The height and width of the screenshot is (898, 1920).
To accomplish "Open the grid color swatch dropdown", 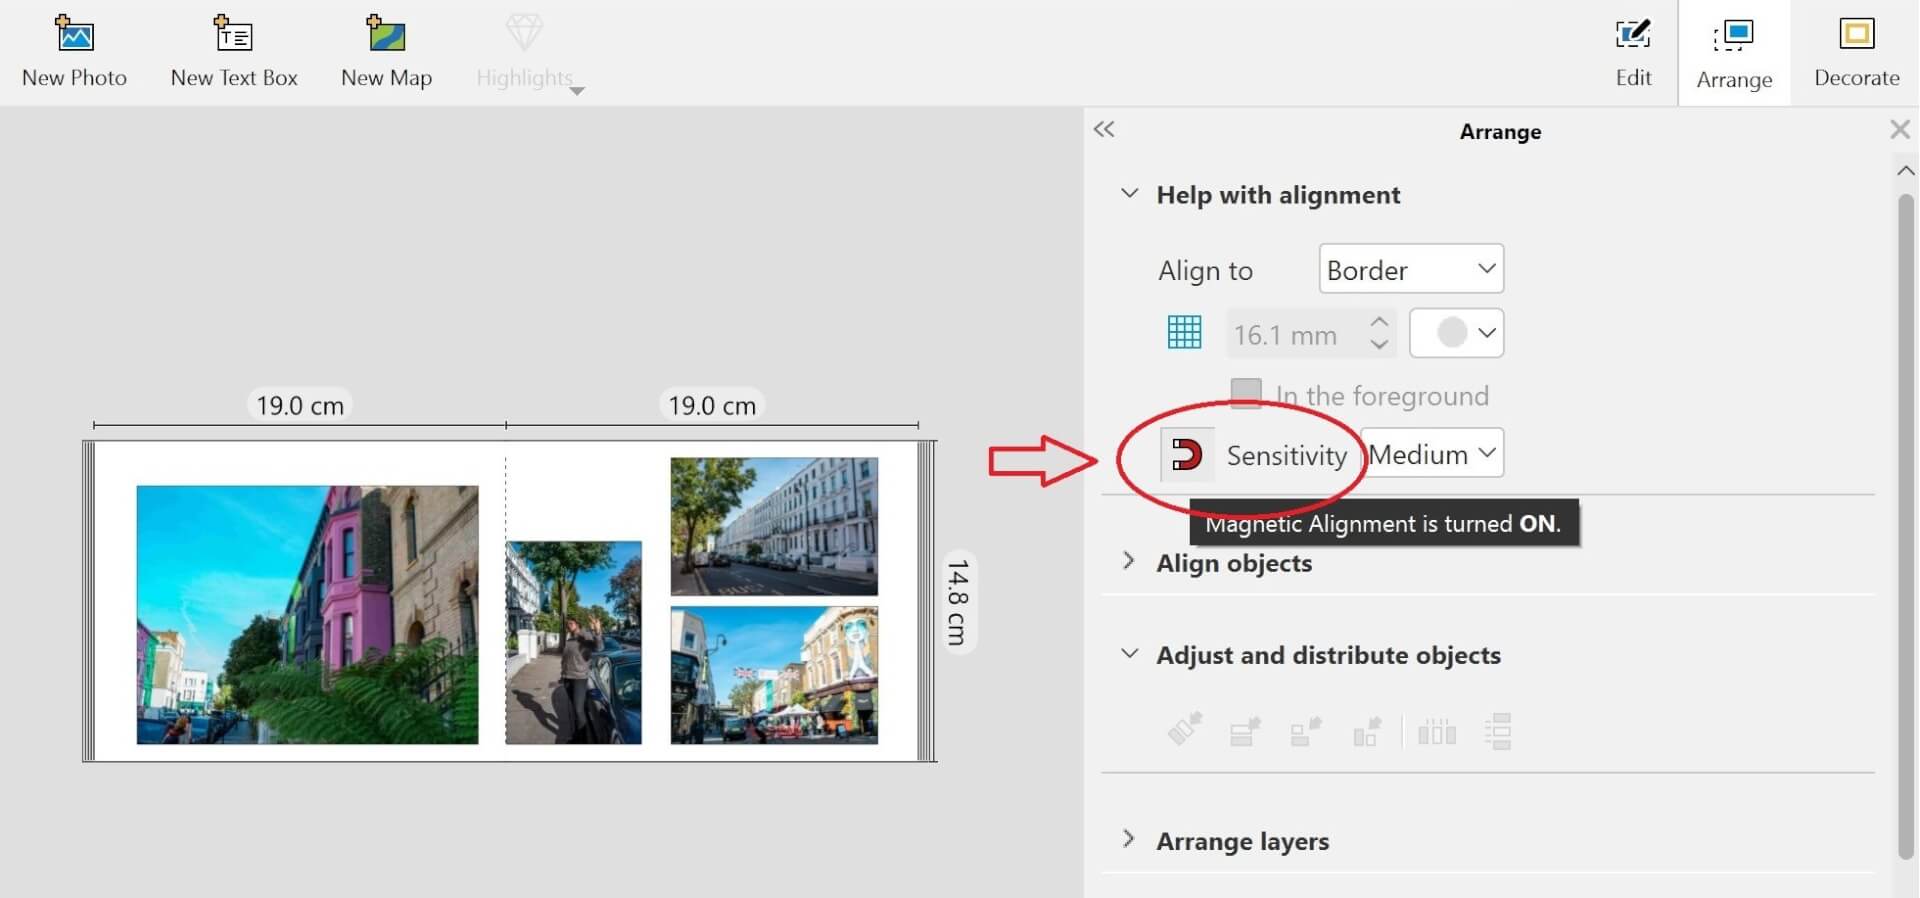I will 1456,333.
